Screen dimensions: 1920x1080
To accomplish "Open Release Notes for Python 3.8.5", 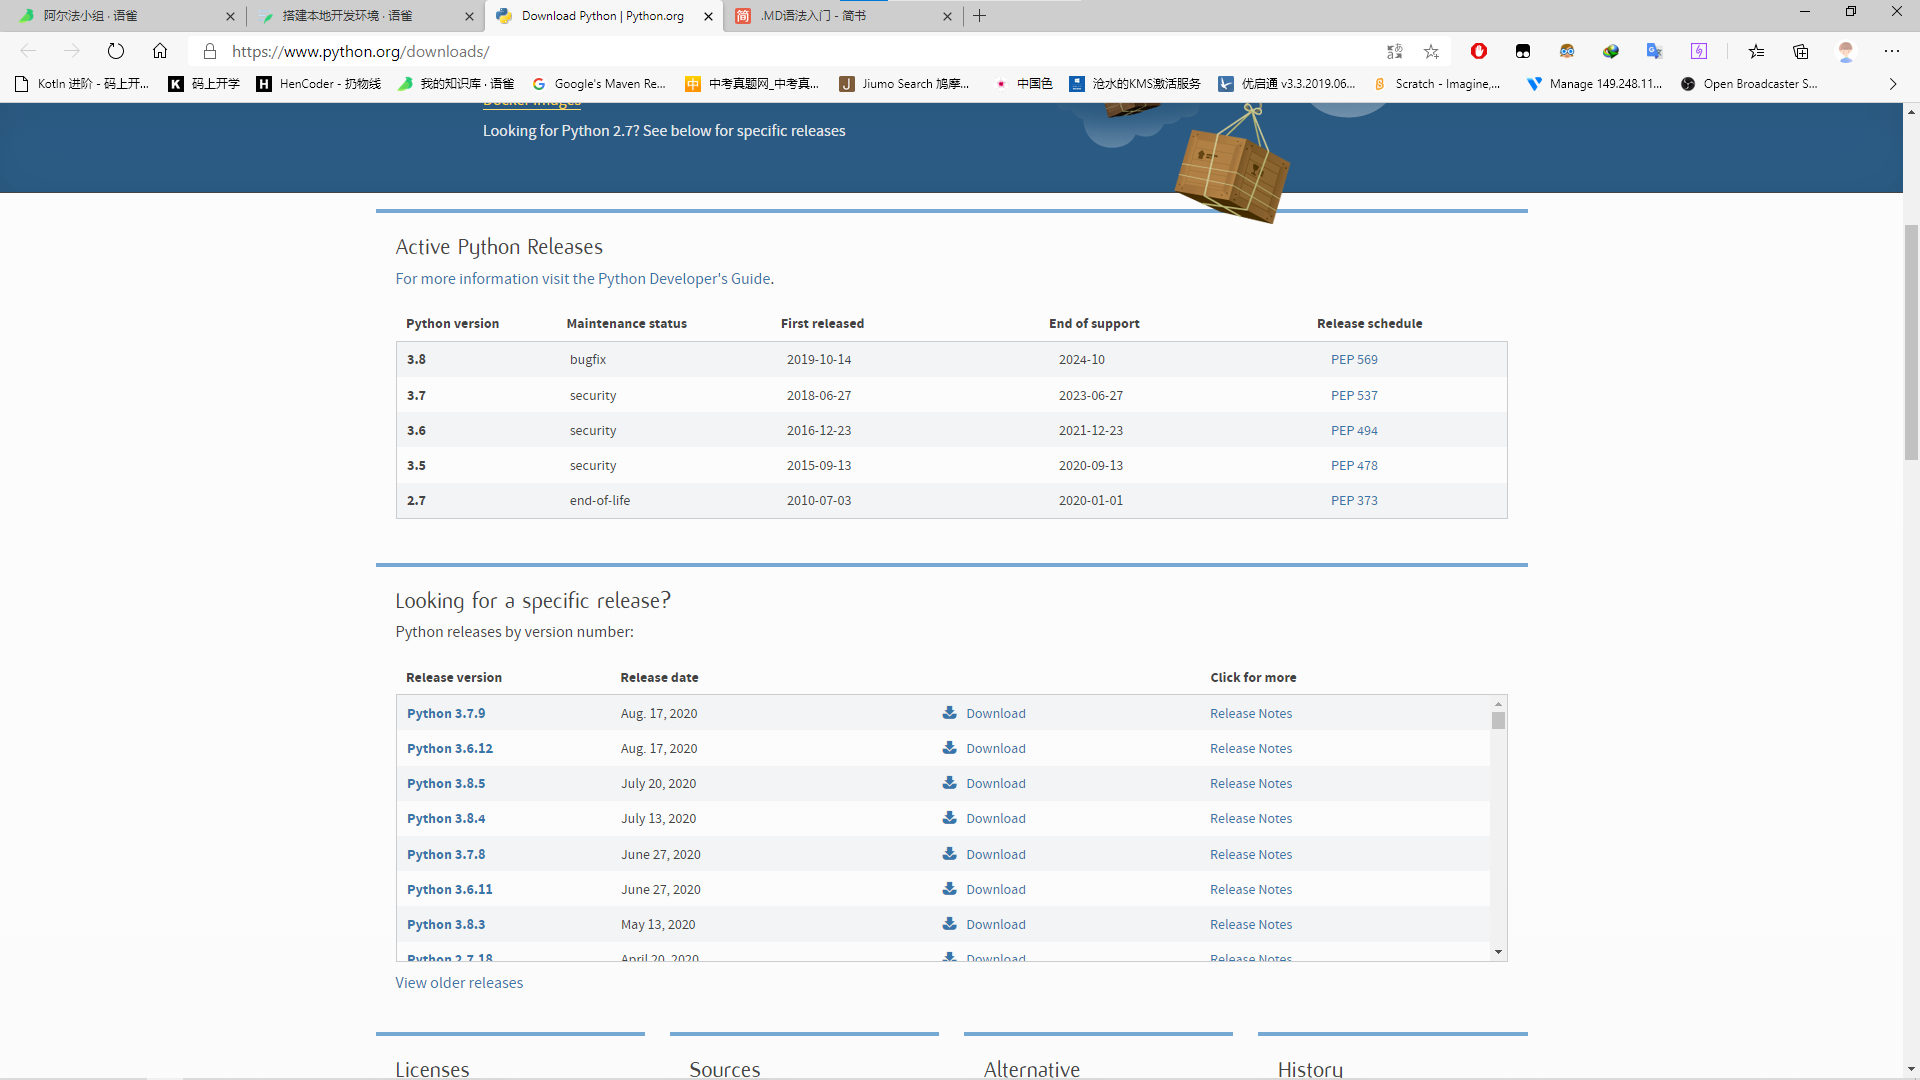I will click(1251, 784).
